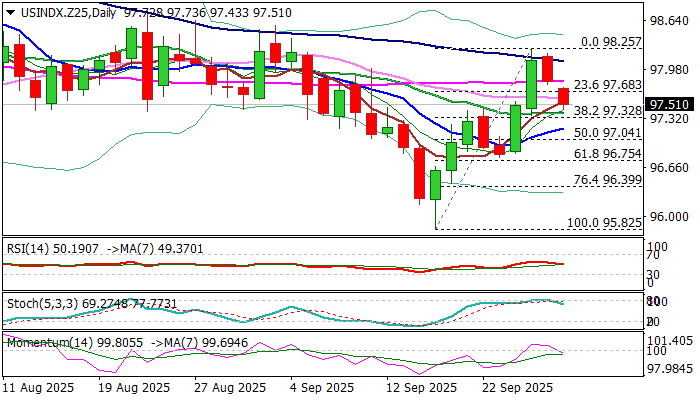Image resolution: width=700 pixels, height=400 pixels.
Task: Click the 23.6 97.683 Fibonacci level label
Action: (608, 85)
